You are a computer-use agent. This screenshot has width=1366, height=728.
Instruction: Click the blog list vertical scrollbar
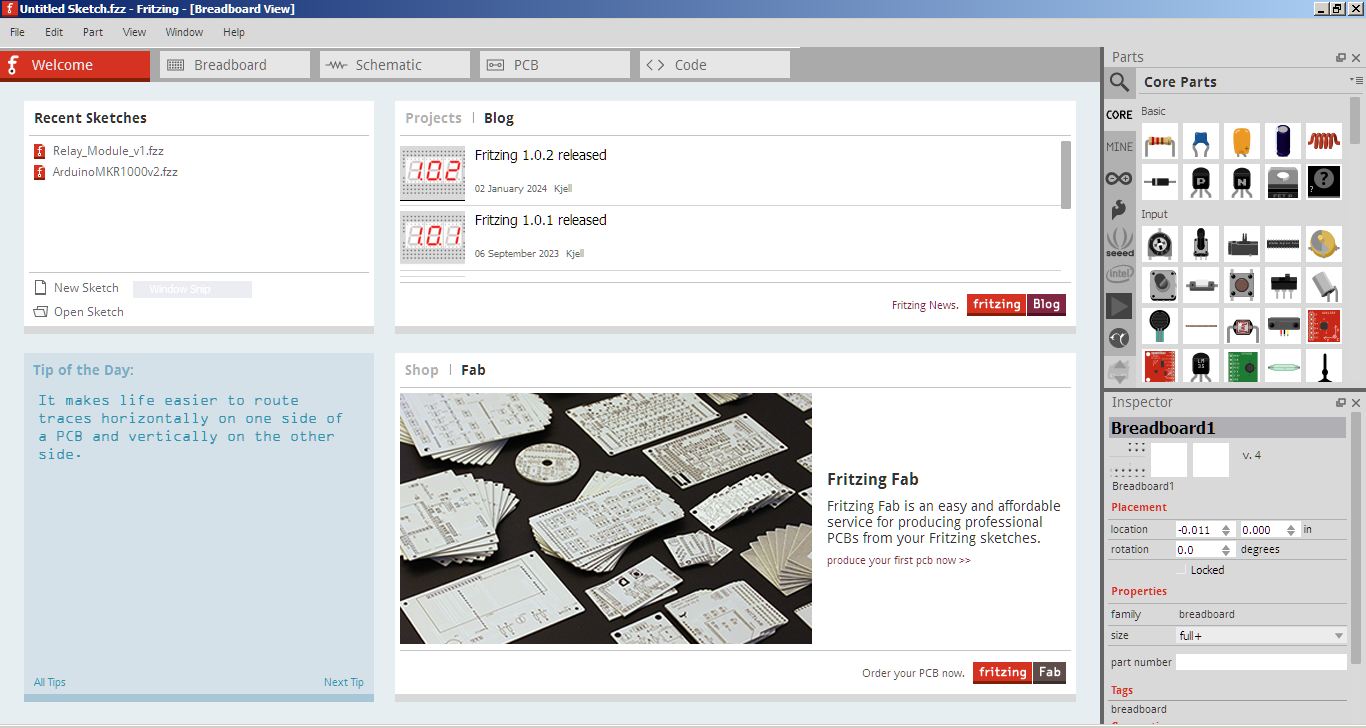click(1066, 175)
